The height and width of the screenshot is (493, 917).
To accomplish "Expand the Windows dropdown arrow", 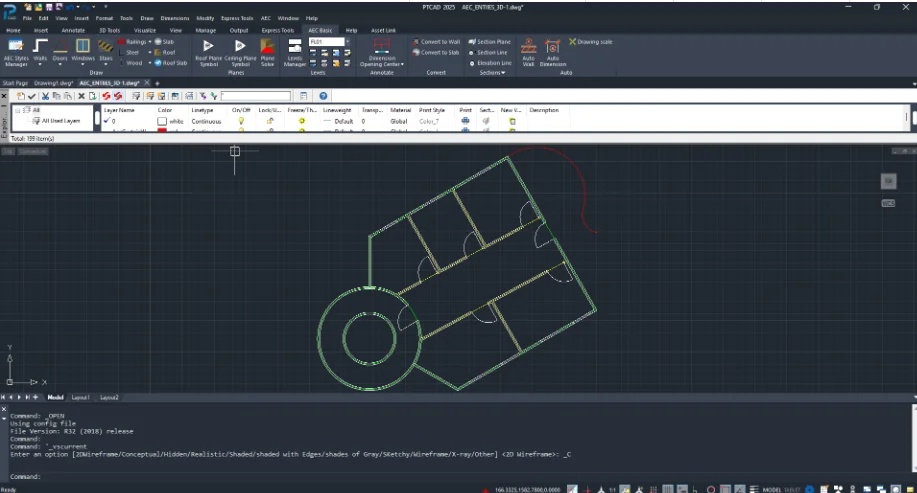I will click(x=82, y=64).
